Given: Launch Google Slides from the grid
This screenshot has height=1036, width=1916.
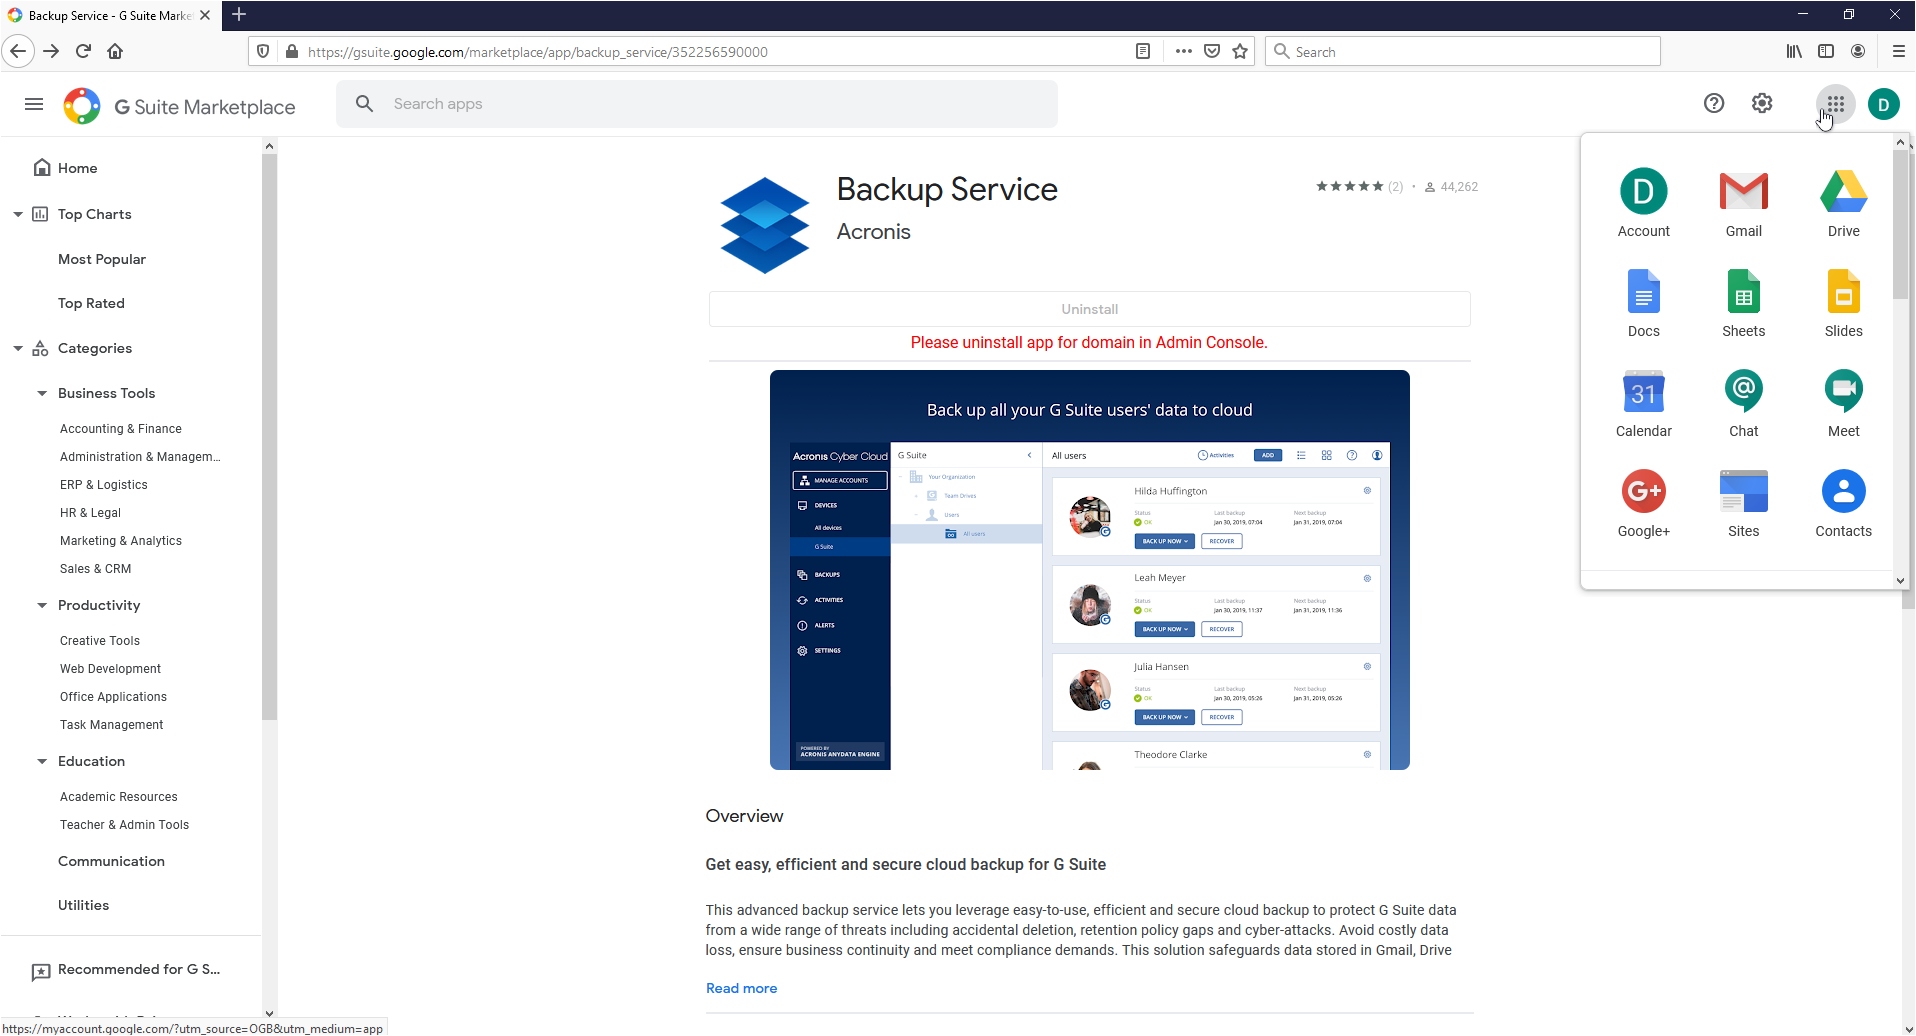Looking at the screenshot, I should coord(1843,304).
